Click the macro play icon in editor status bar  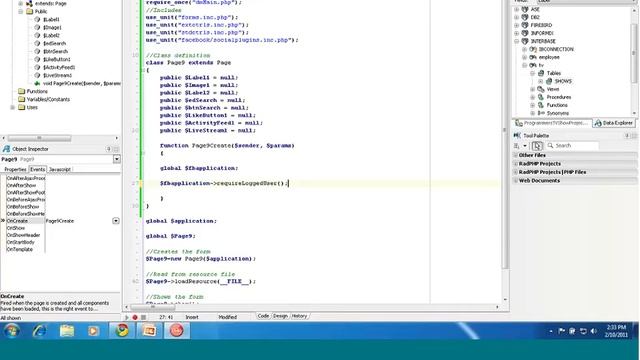[127, 317]
